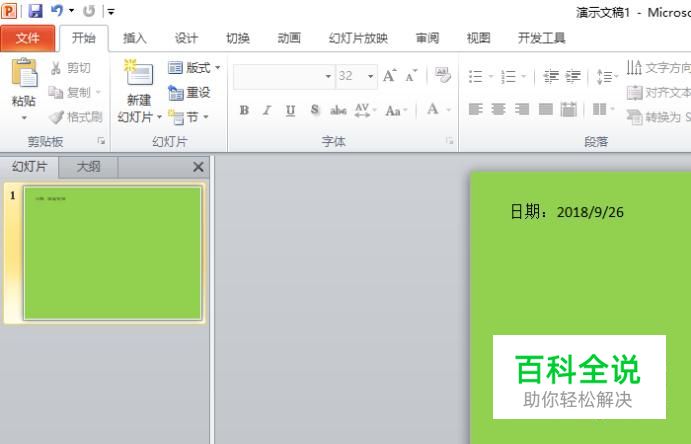Click 重设 (Reset) slide button

pyautogui.click(x=189, y=92)
